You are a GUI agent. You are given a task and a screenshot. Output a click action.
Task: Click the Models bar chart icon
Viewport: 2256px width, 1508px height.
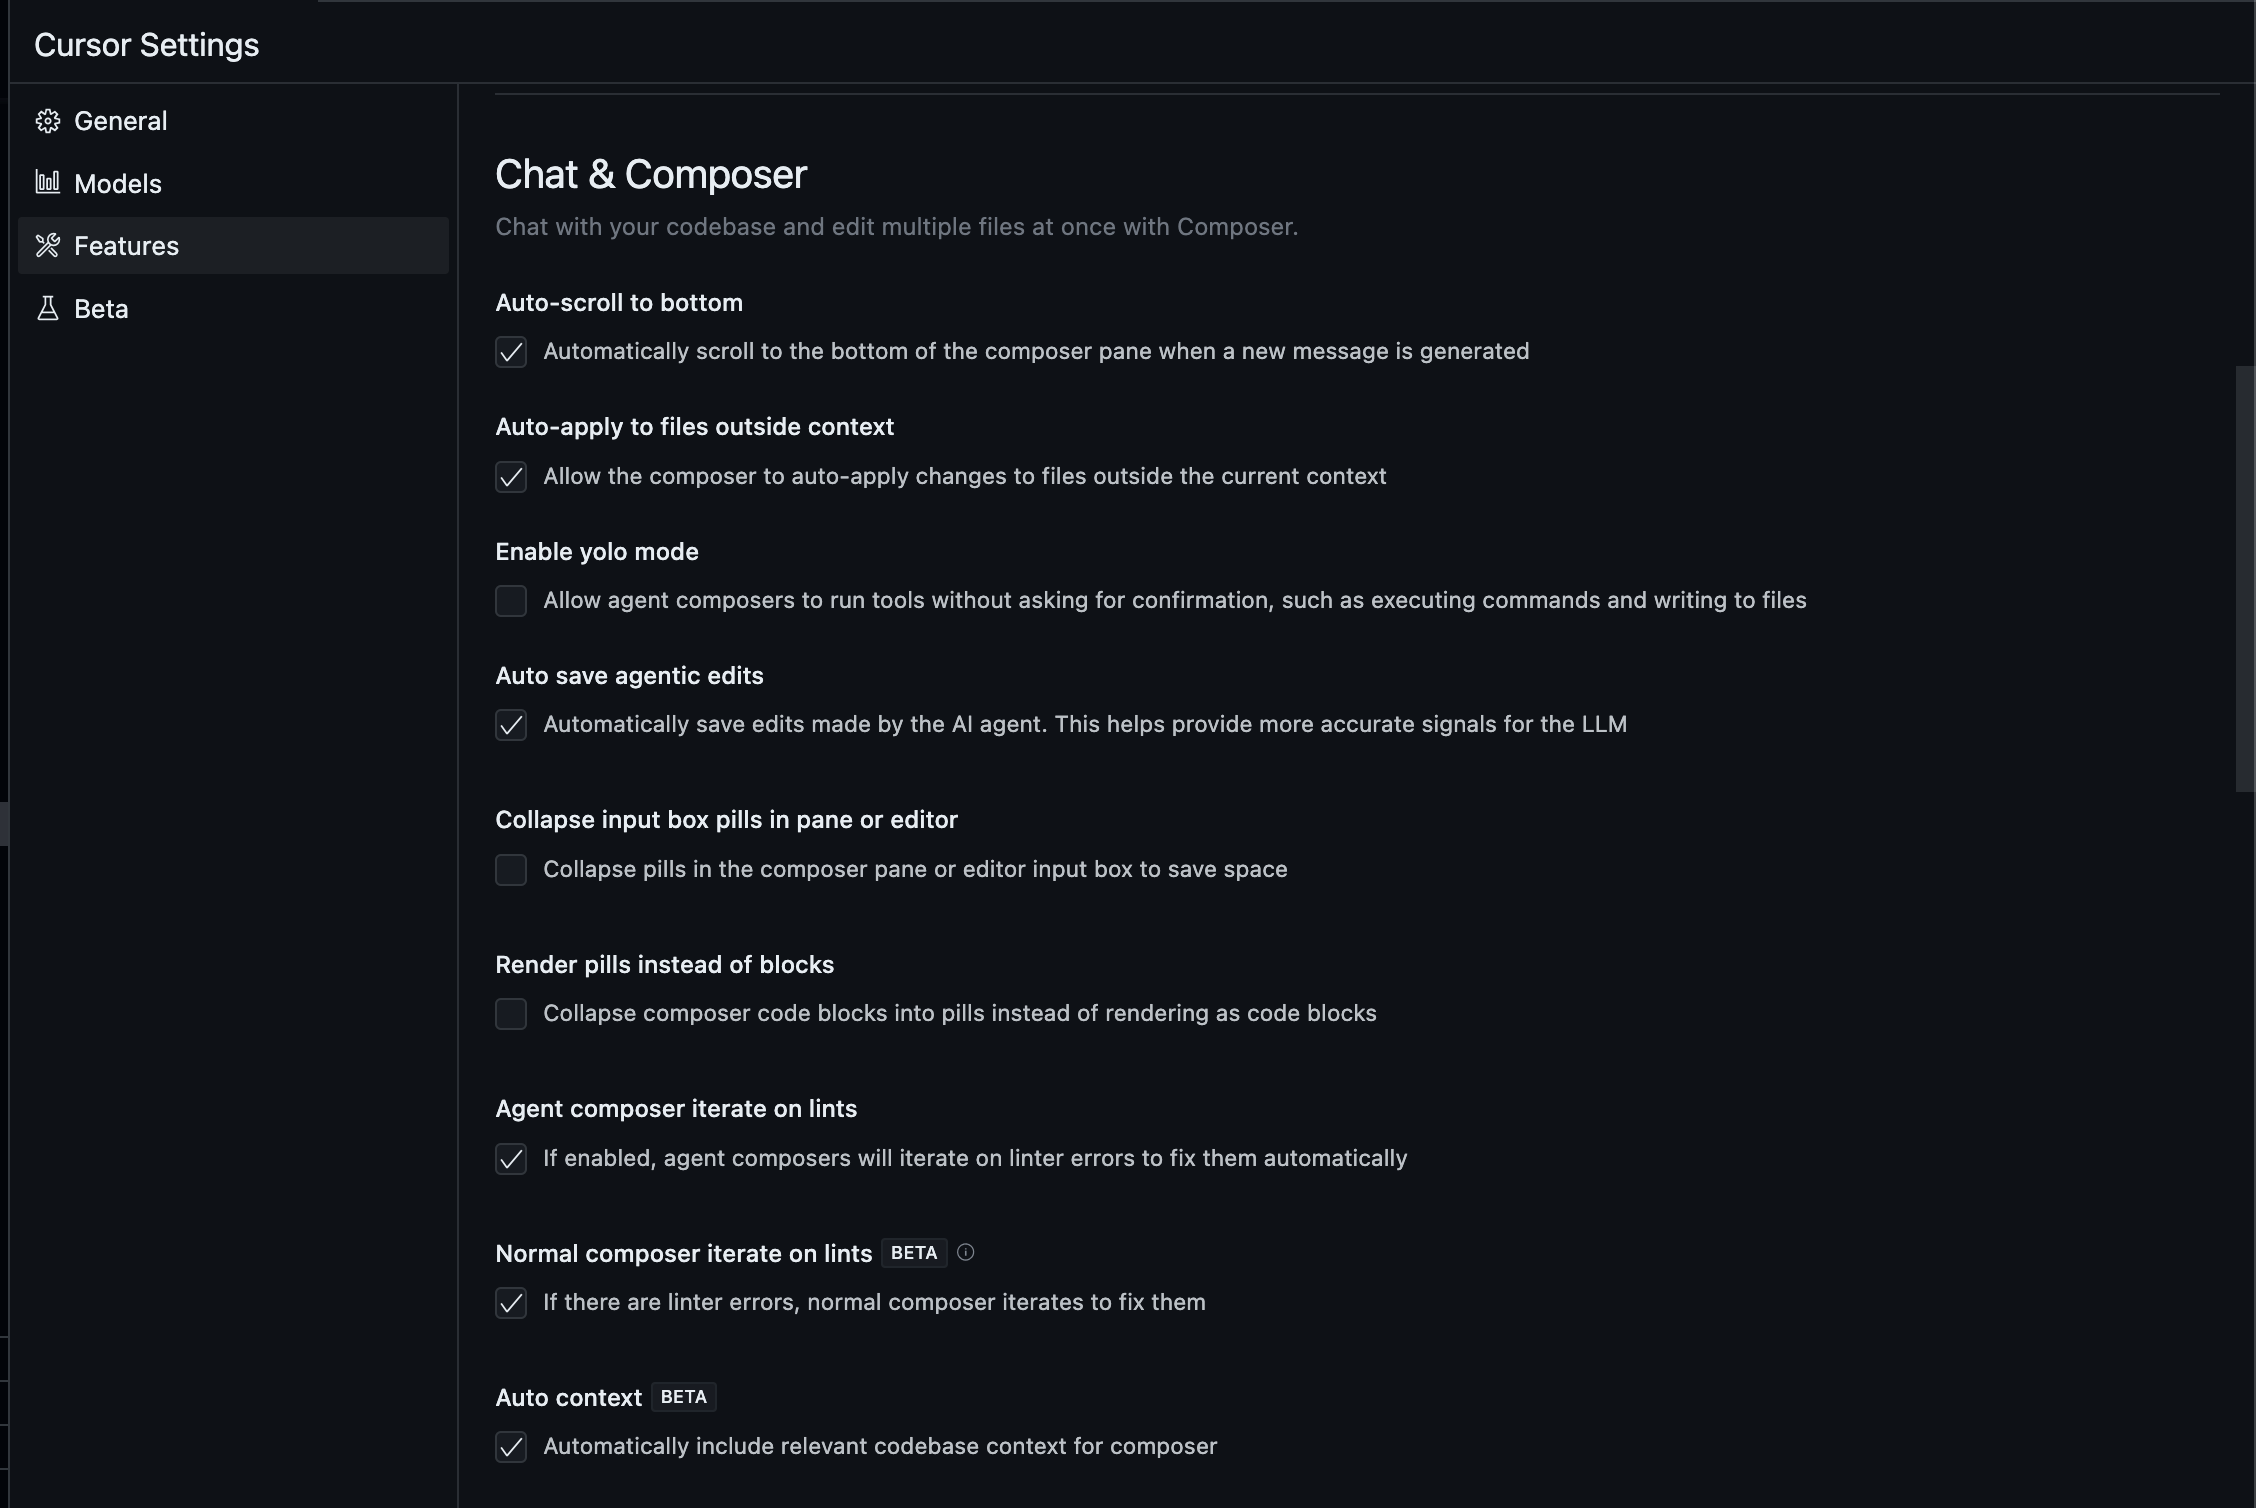(x=47, y=182)
